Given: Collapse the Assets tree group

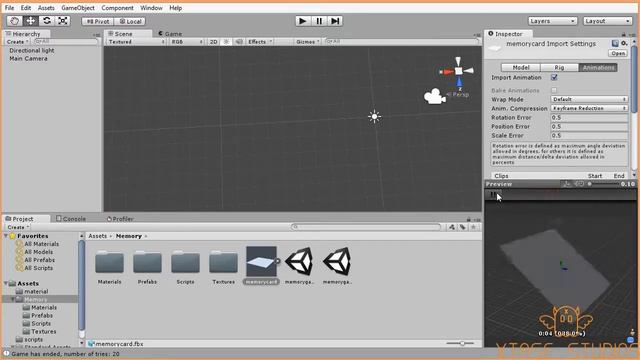Looking at the screenshot, I should (x=6, y=283).
